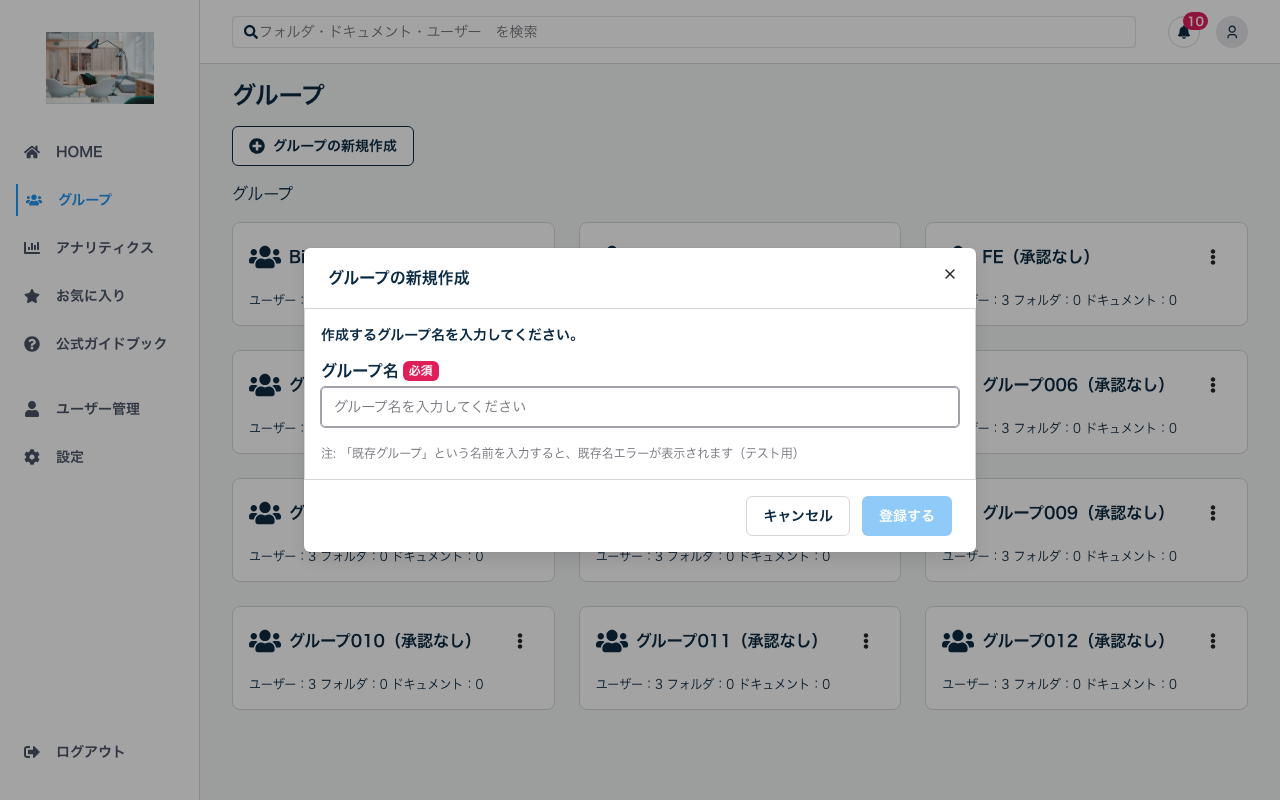Select グループ in the sidebar navigation
Screen dimensions: 1280x800
85,199
